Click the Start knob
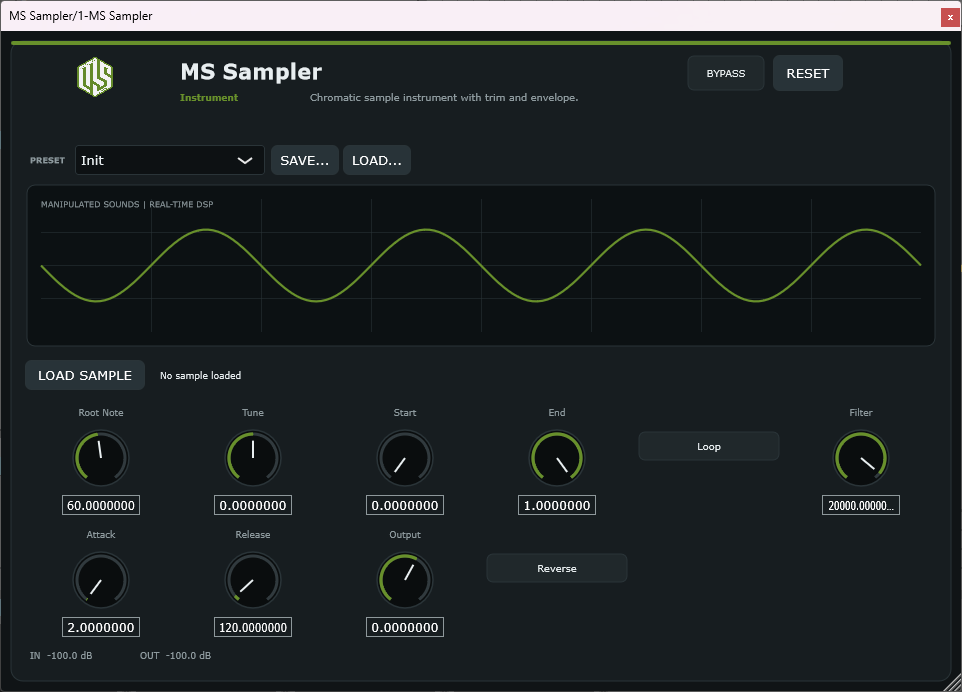The height and width of the screenshot is (692, 962). (x=404, y=458)
